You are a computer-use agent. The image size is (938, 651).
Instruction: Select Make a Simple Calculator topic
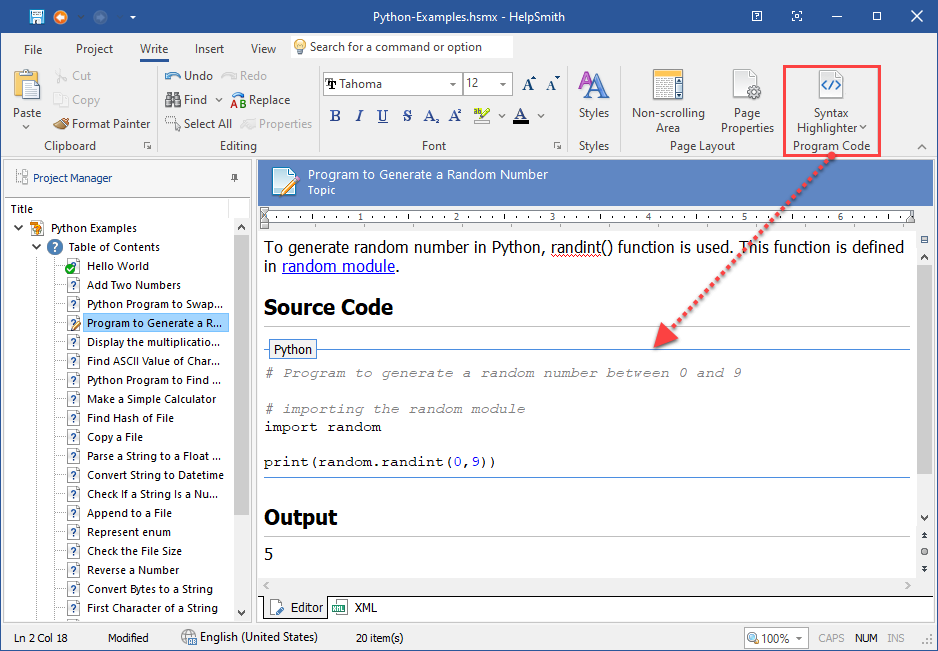[x=151, y=399]
